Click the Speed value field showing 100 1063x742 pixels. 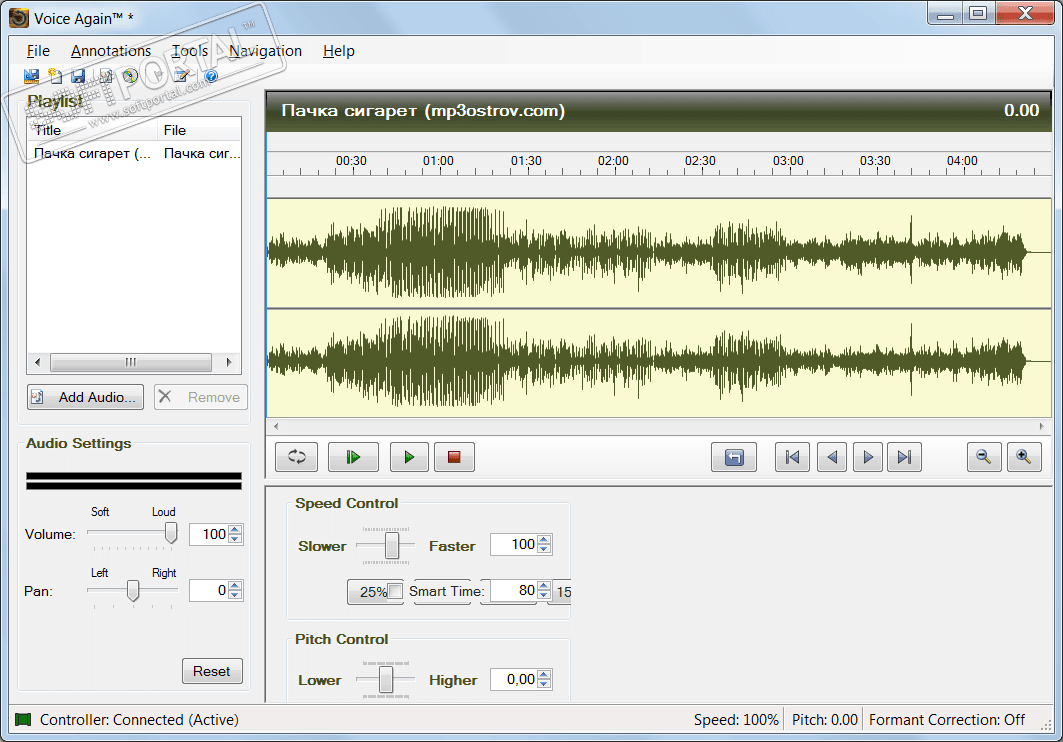pyautogui.click(x=515, y=544)
